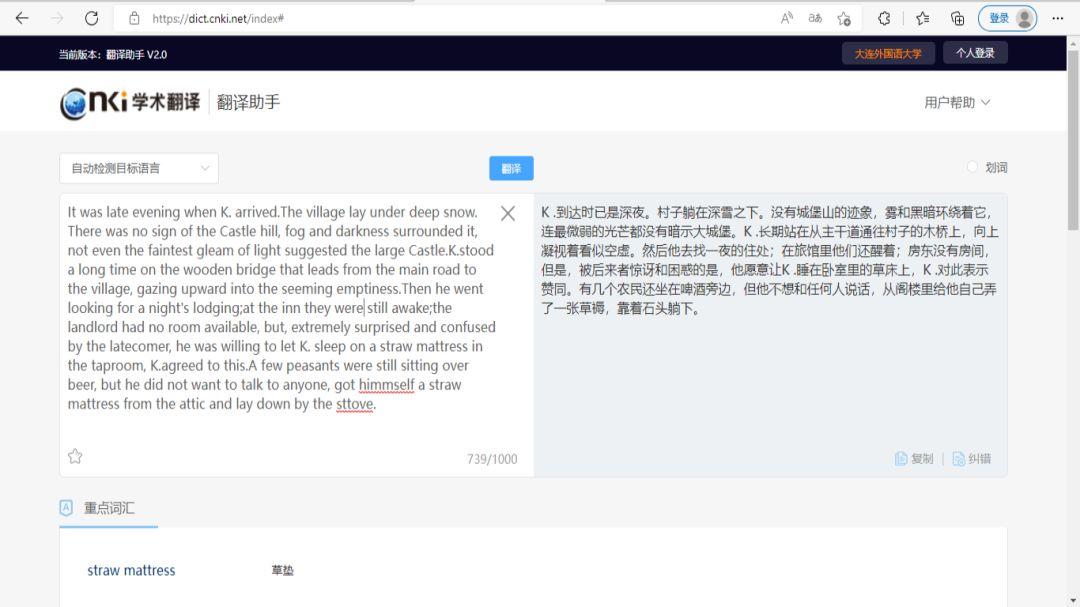Image resolution: width=1080 pixels, height=607 pixels.
Task: Click the straw mattress vocabulary link
Action: point(131,570)
